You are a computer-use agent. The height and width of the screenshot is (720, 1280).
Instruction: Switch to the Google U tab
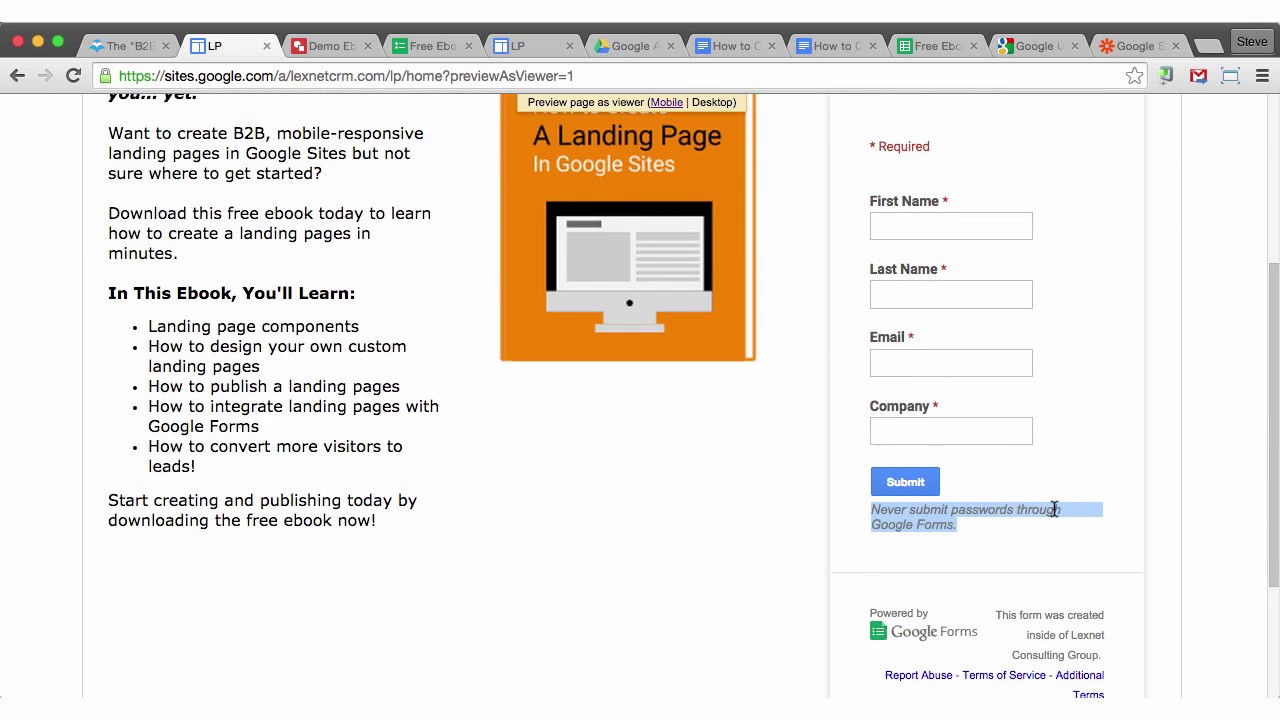coord(1037,46)
